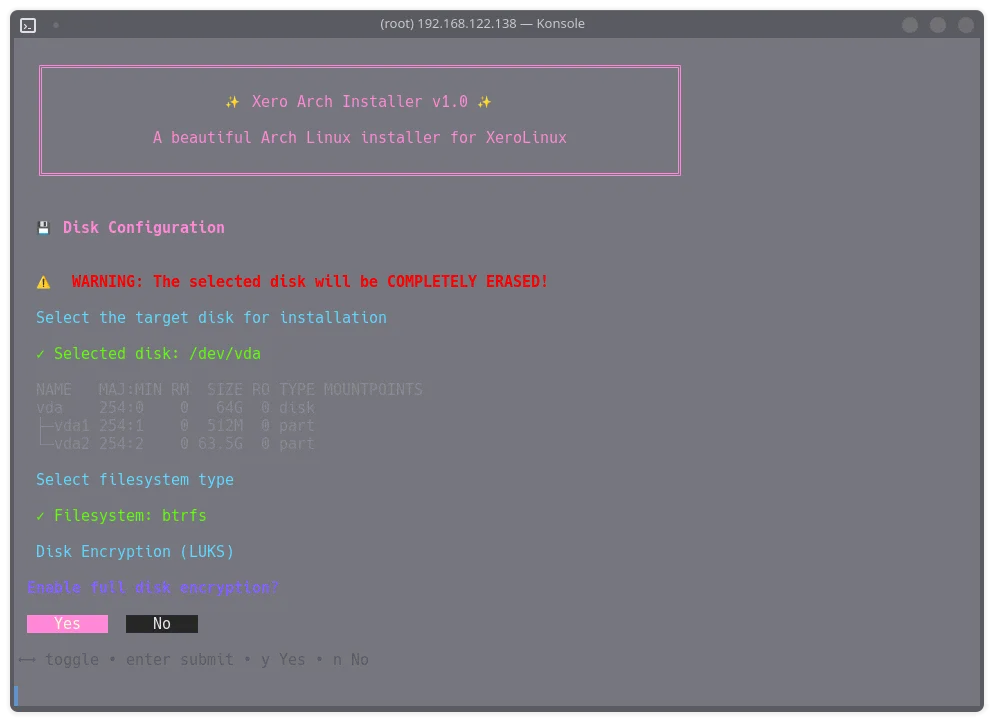The image size is (994, 722).
Task: Click the sparkle icon left of the installer title
Action: pos(231,101)
